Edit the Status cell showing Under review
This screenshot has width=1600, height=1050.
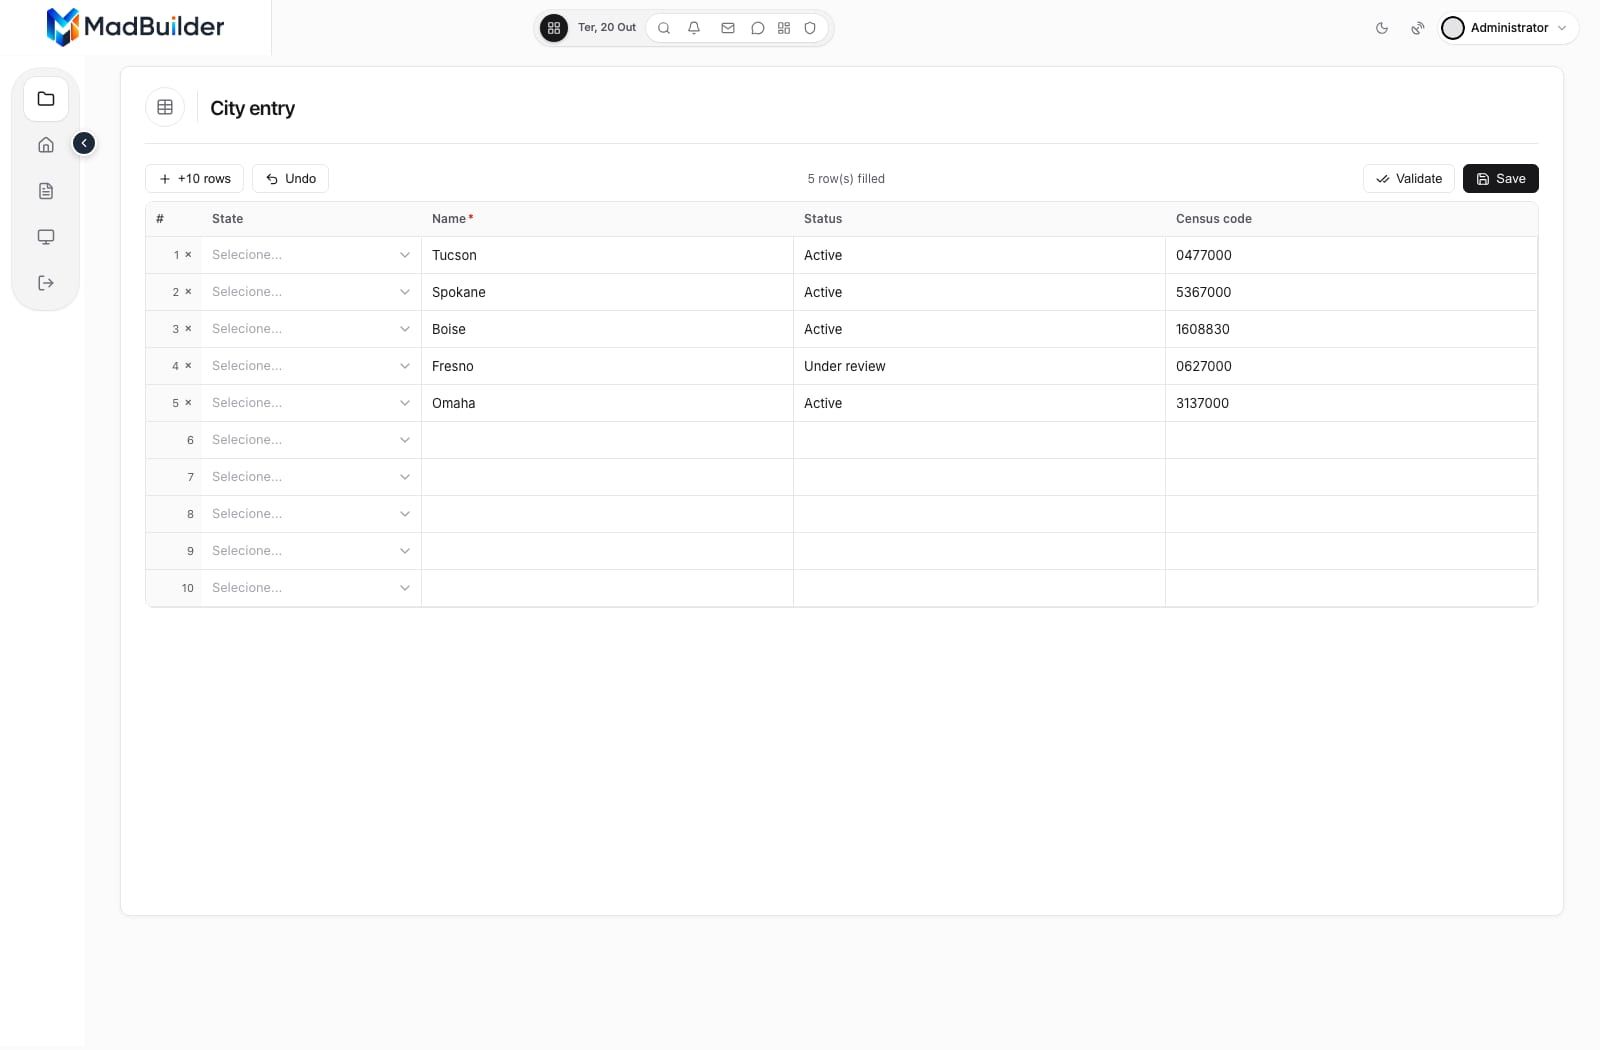coord(980,366)
